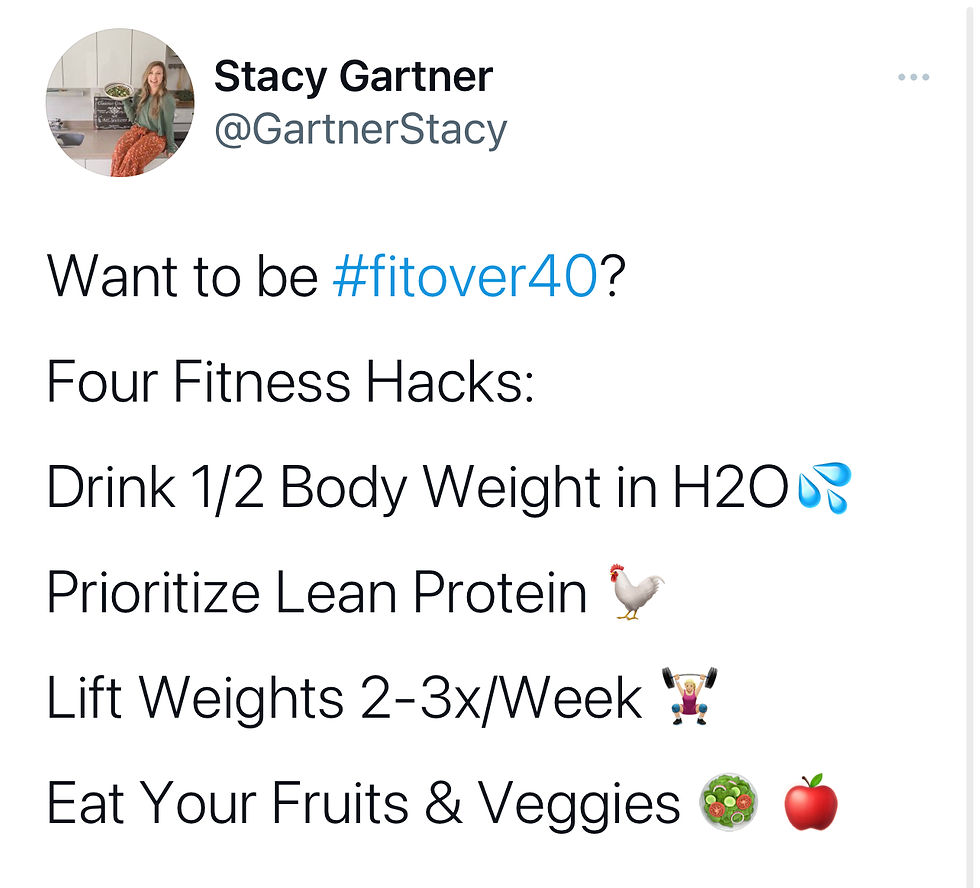Click the words "Lean Protein"
The width and height of the screenshot is (980, 888).
point(431,593)
